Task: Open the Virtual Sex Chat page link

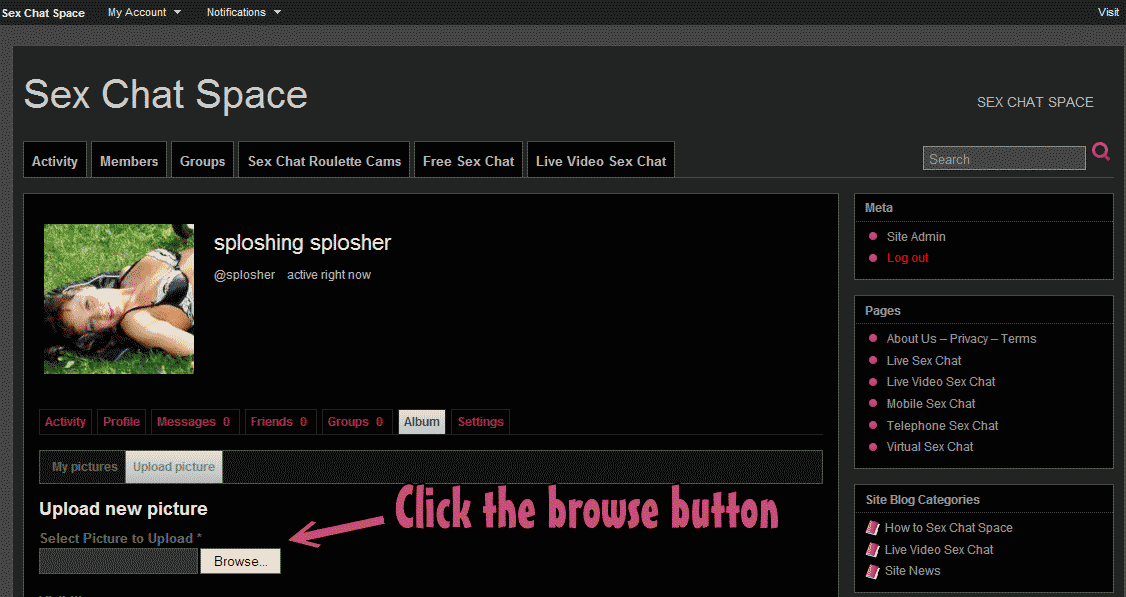Action: pos(929,446)
